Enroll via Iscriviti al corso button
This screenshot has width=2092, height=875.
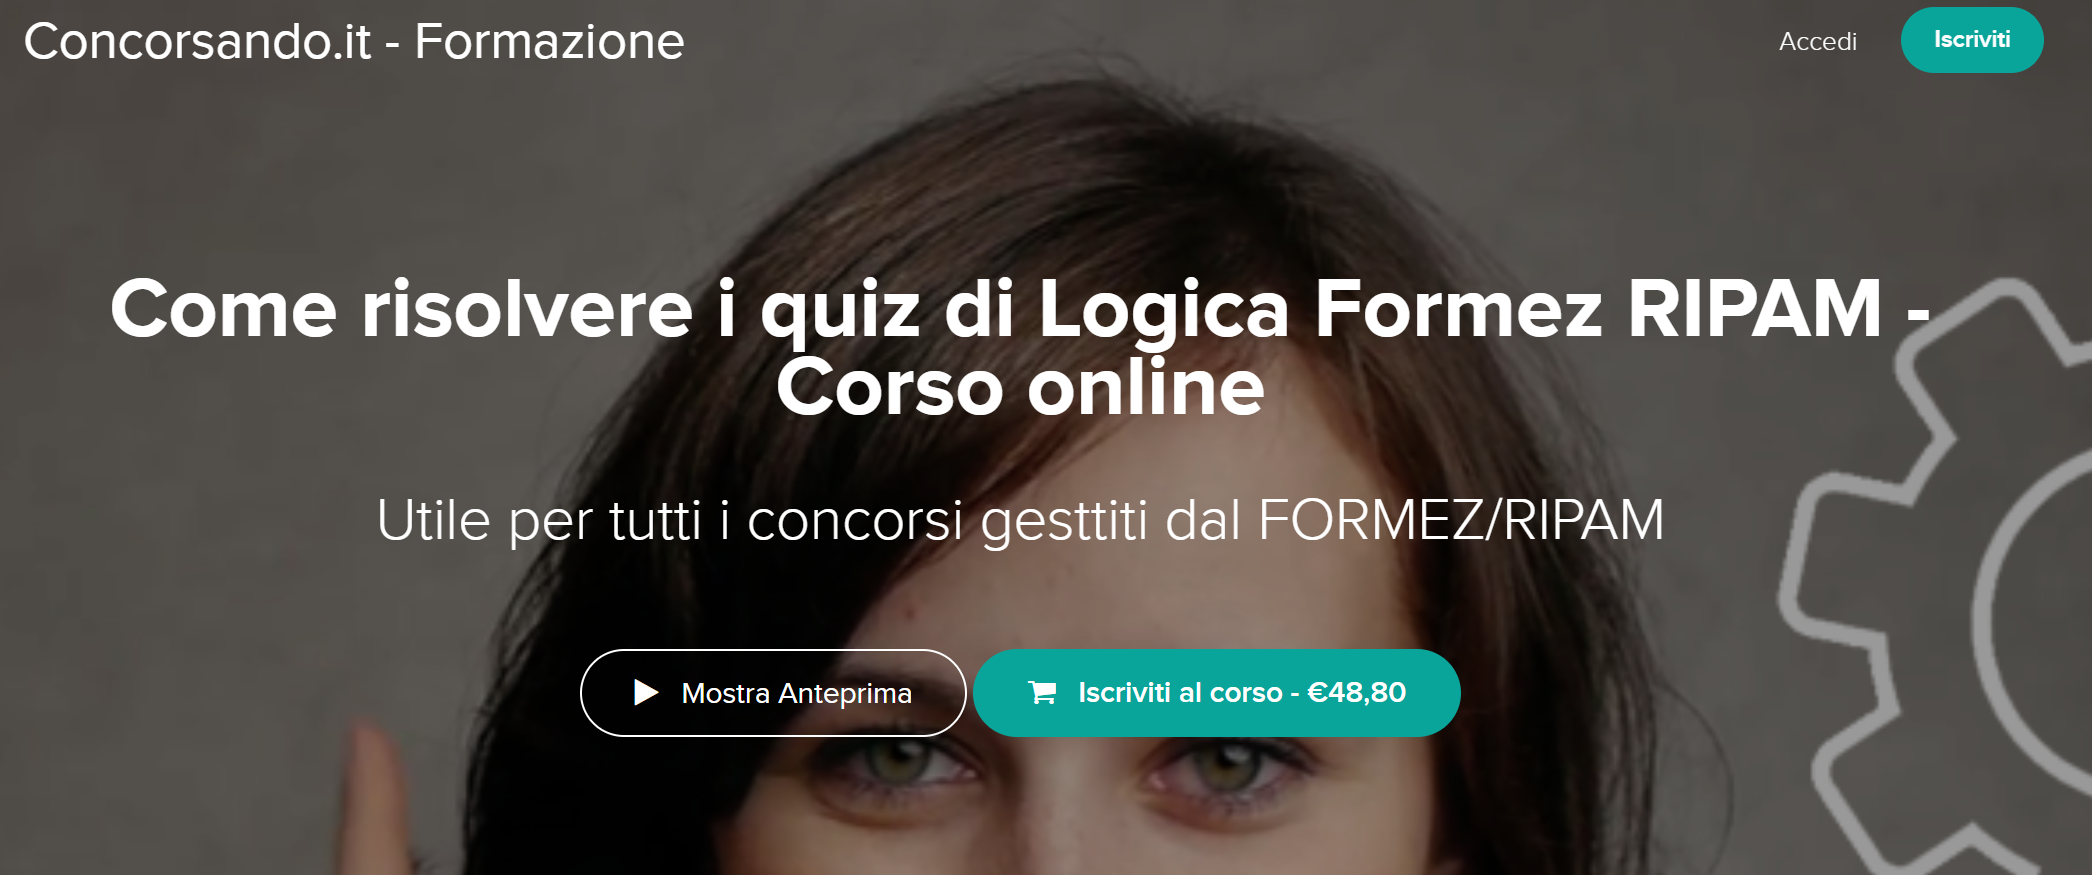[1216, 693]
